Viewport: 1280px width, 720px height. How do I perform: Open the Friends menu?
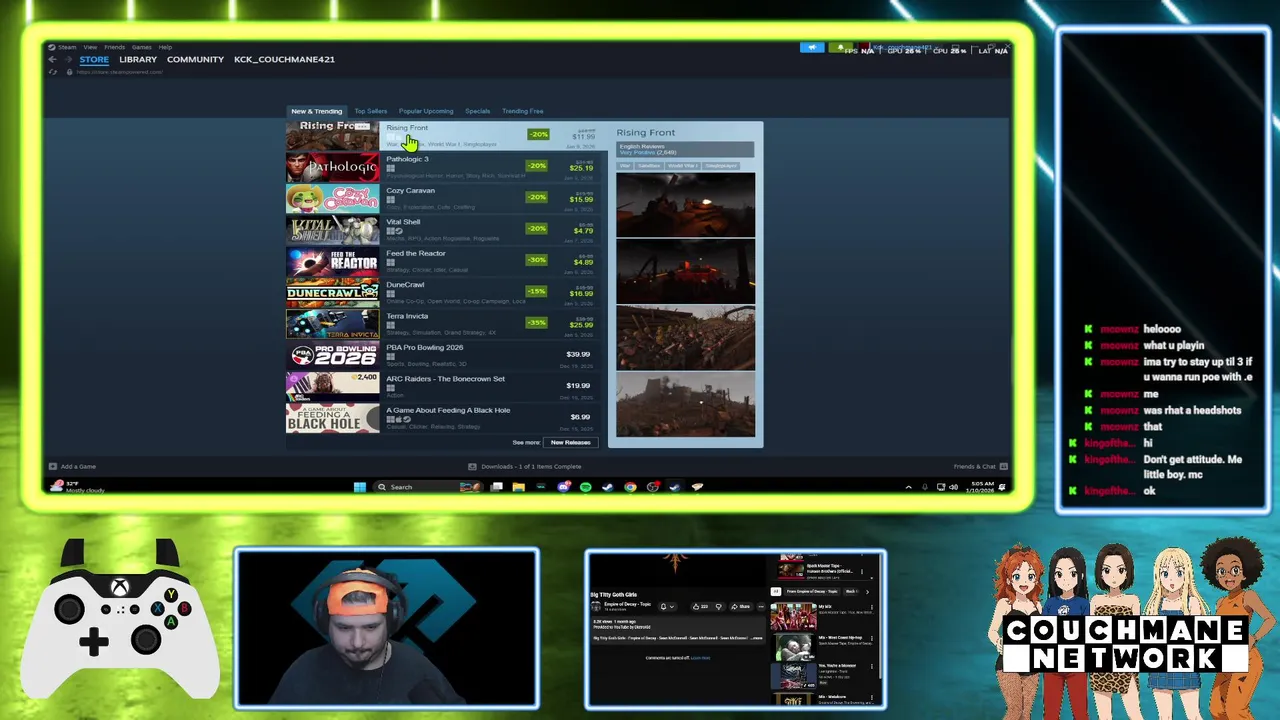[115, 47]
